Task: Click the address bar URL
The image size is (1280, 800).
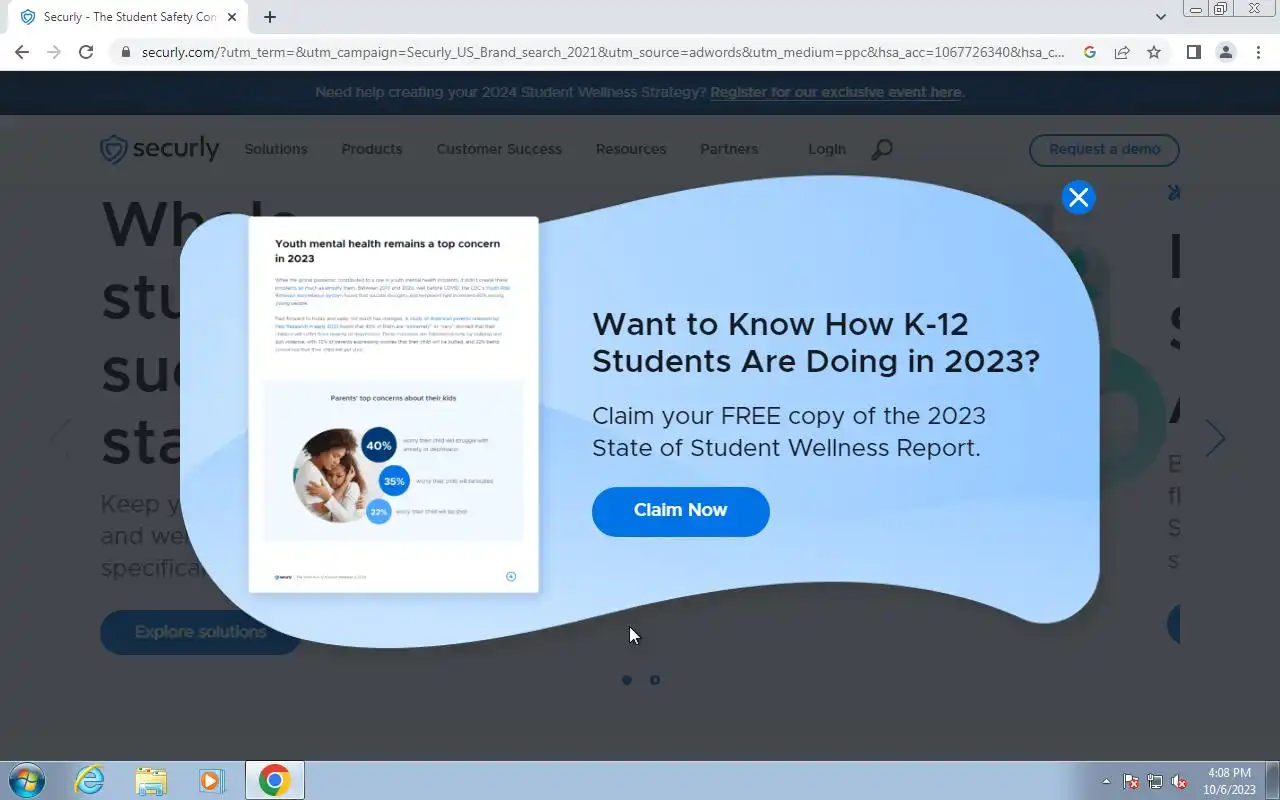Action: point(603,52)
